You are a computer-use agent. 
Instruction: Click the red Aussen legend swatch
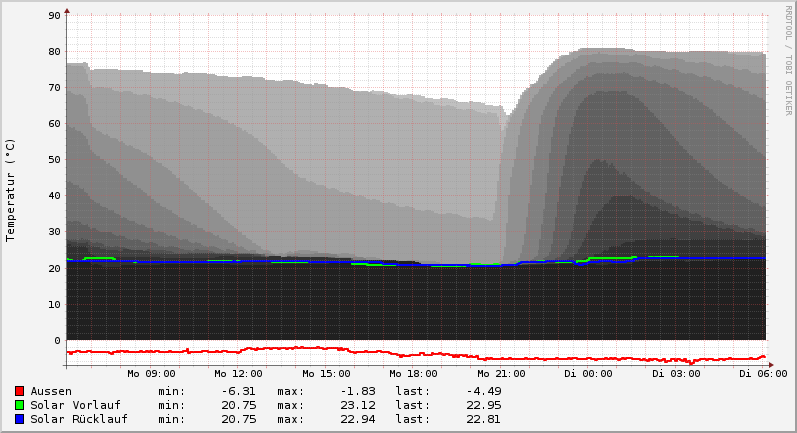pos(19,391)
